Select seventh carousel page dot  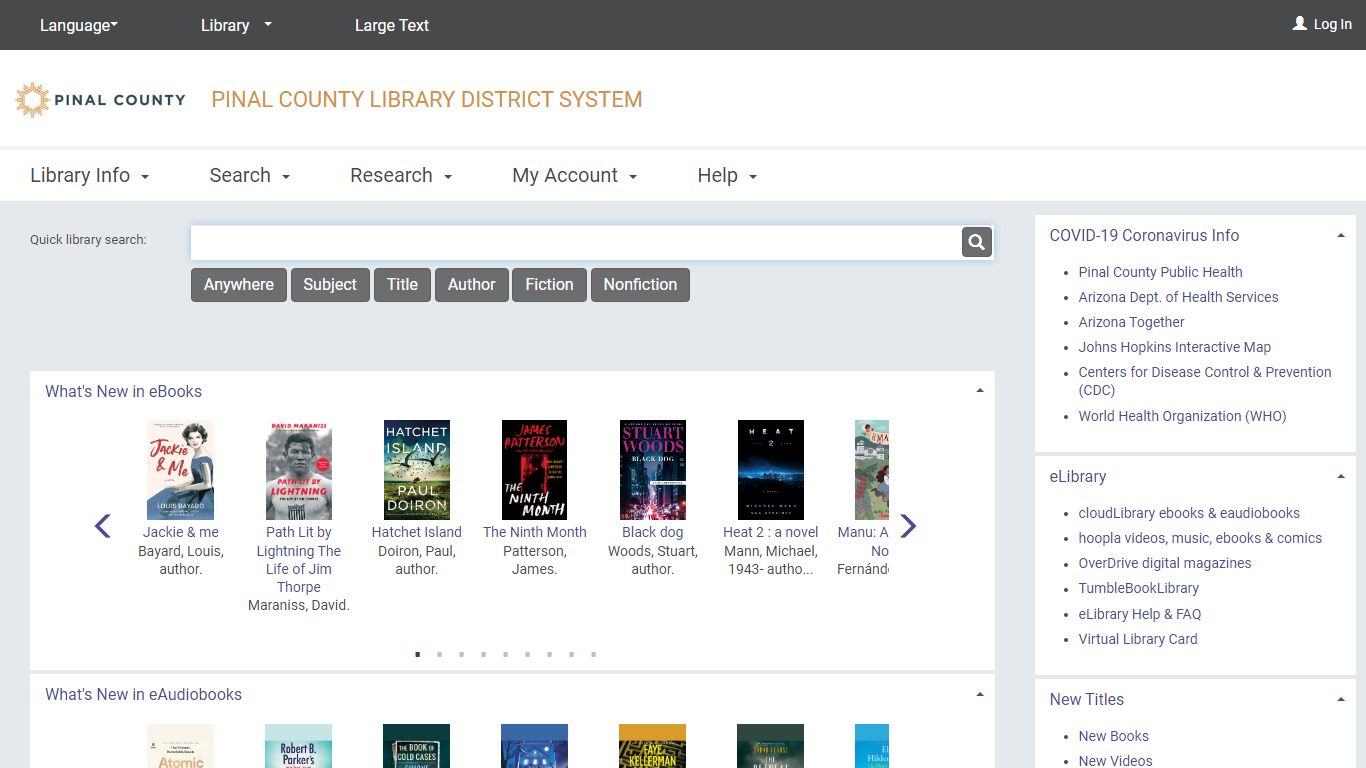pyautogui.click(x=550, y=654)
